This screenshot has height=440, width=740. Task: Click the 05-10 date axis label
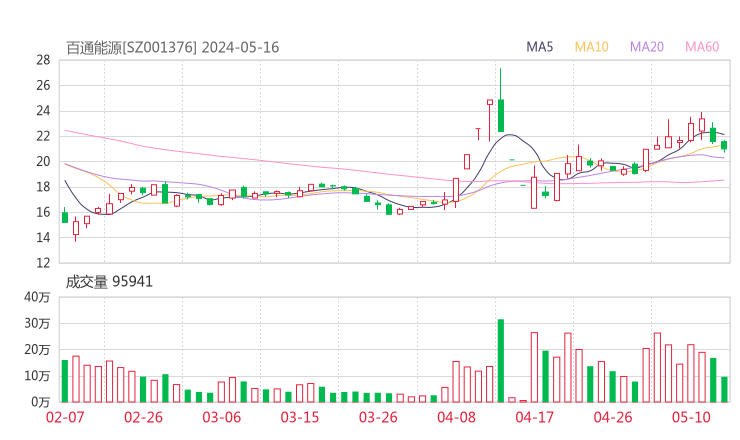[x=691, y=417]
